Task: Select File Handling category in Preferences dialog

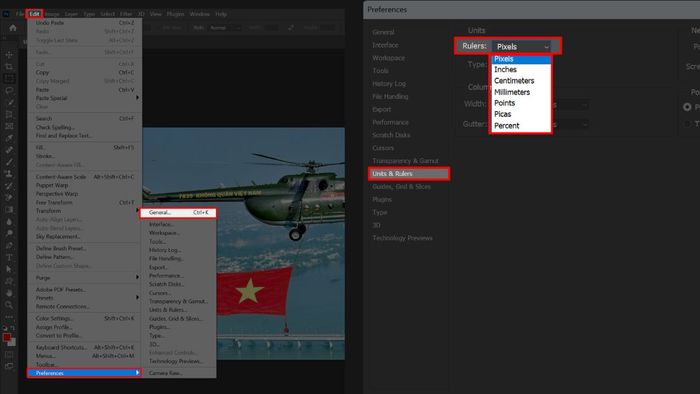Action: (x=390, y=96)
